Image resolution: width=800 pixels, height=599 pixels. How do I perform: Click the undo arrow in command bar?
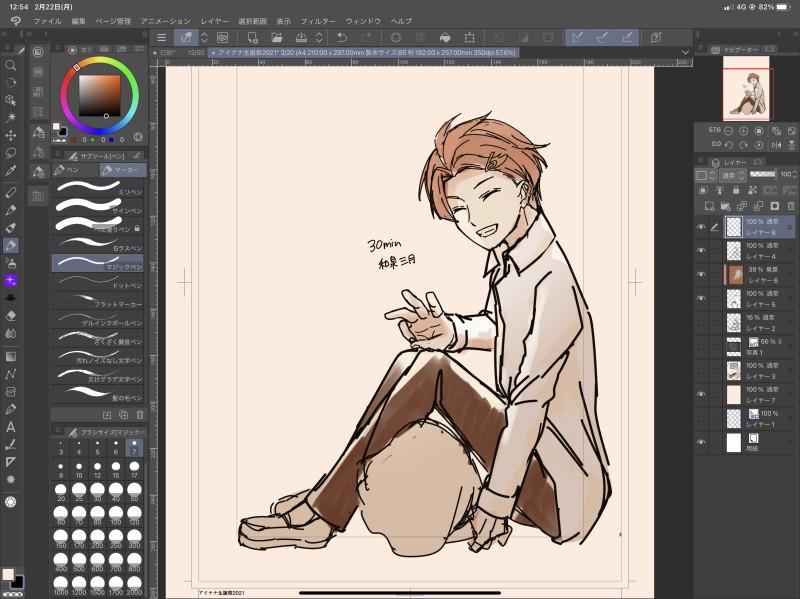342,37
